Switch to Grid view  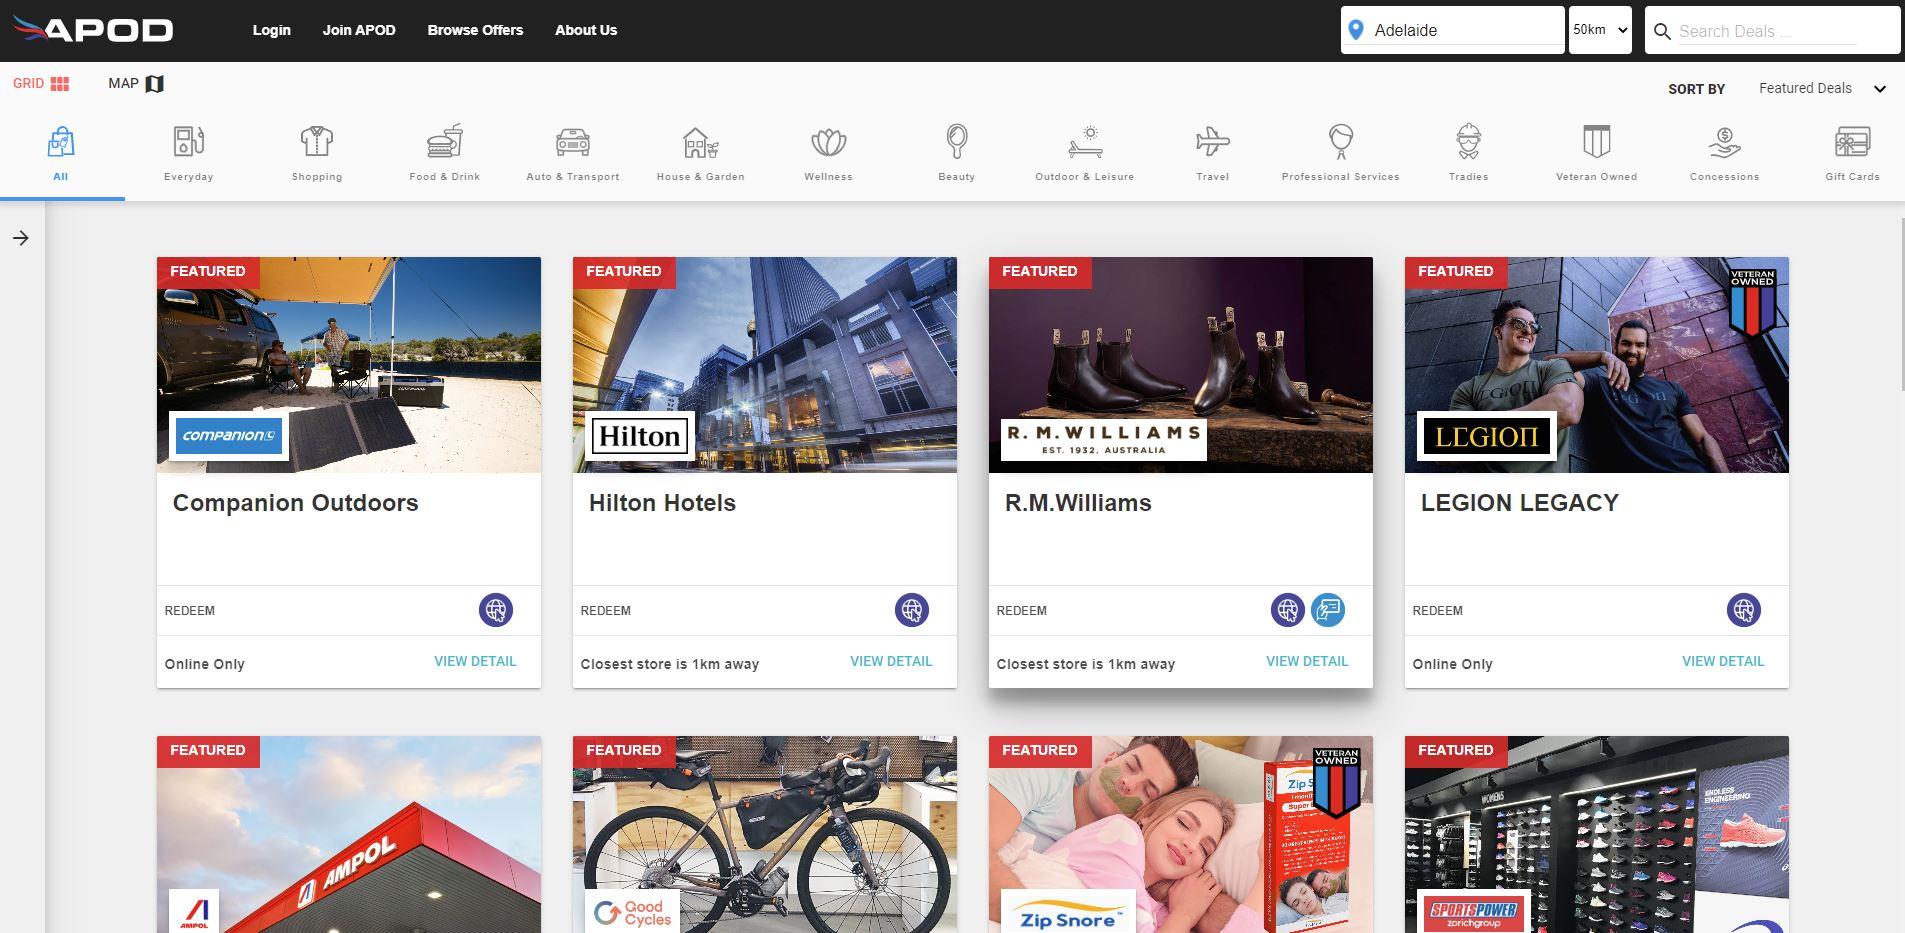click(41, 84)
